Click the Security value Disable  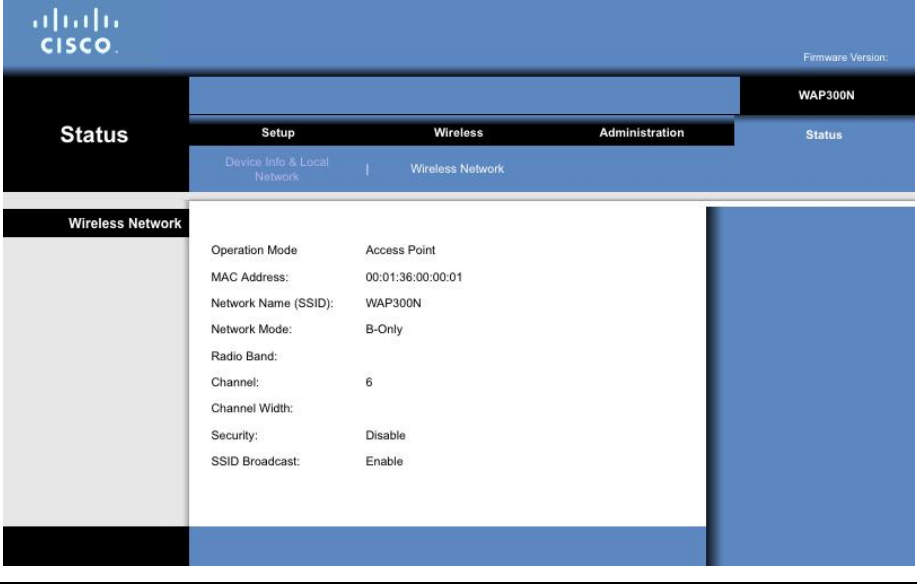click(x=385, y=436)
